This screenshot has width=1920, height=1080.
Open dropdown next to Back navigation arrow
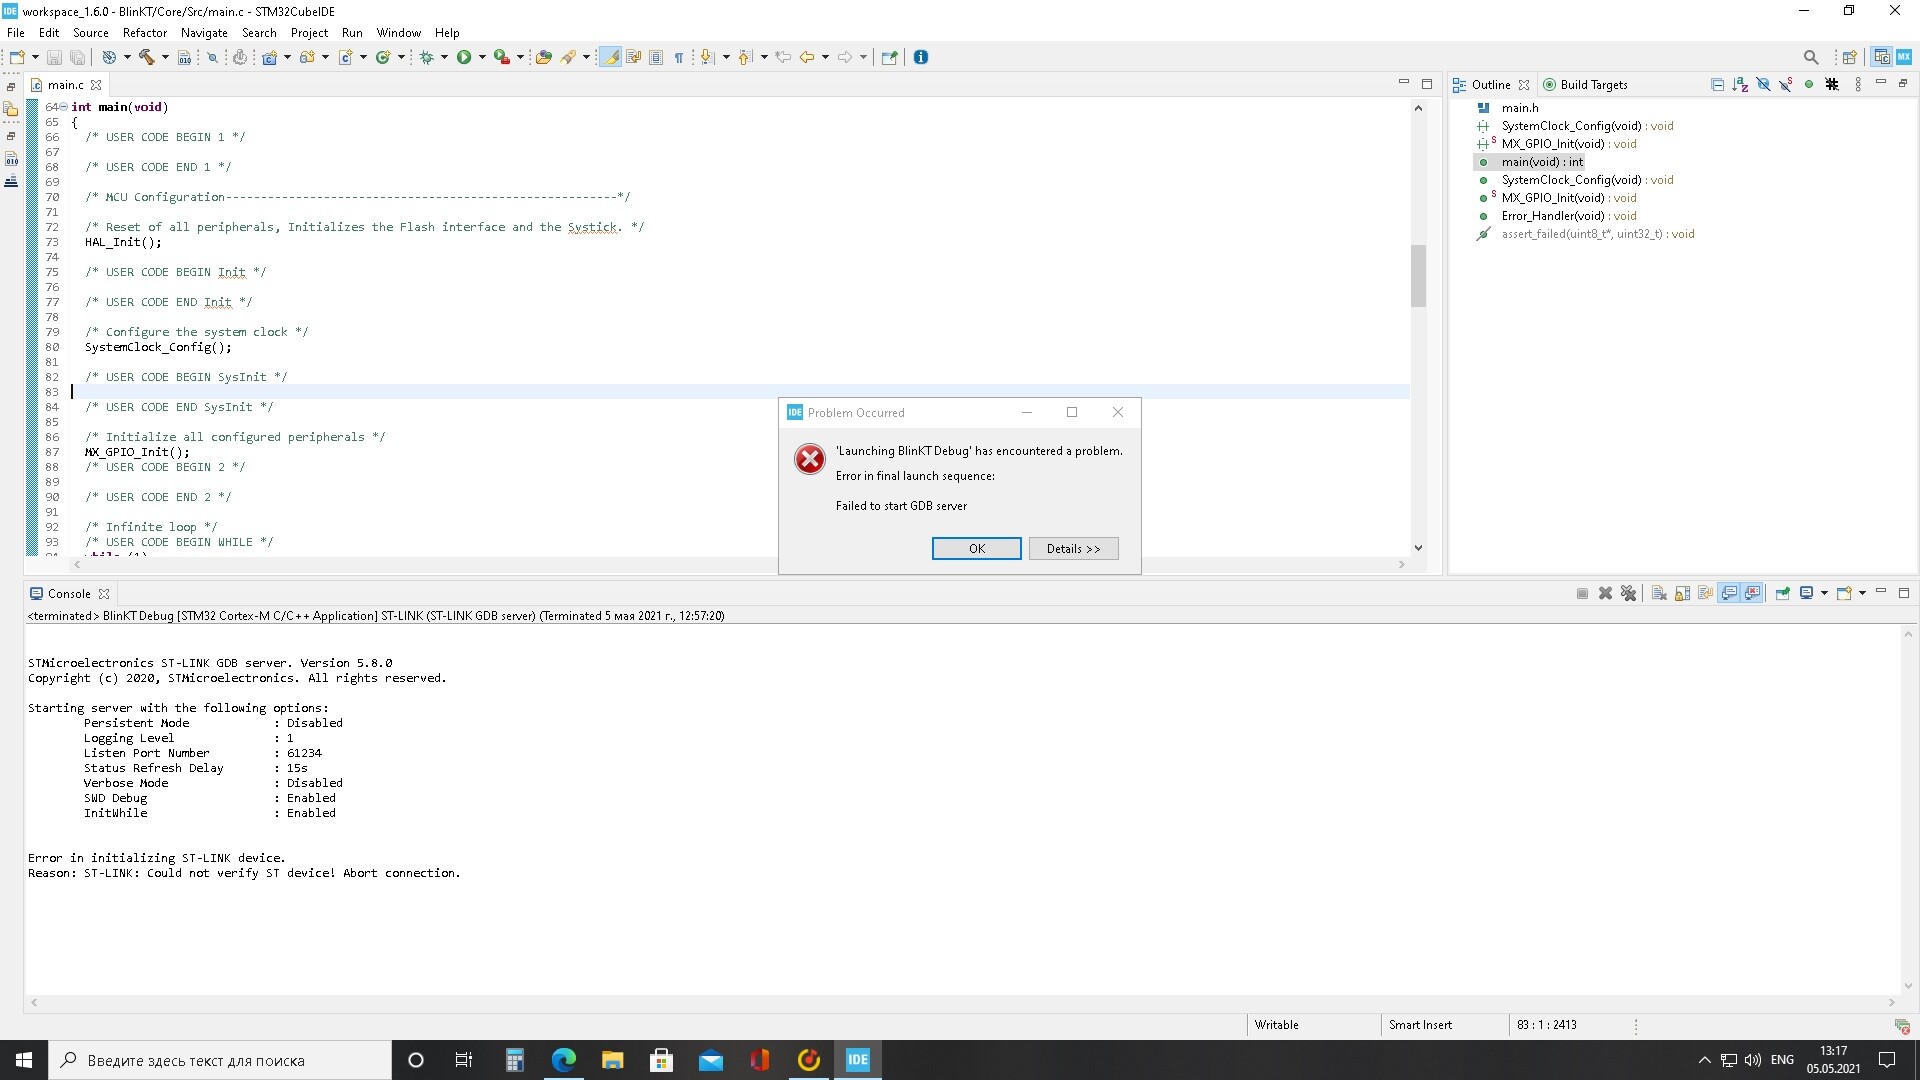pyautogui.click(x=825, y=57)
